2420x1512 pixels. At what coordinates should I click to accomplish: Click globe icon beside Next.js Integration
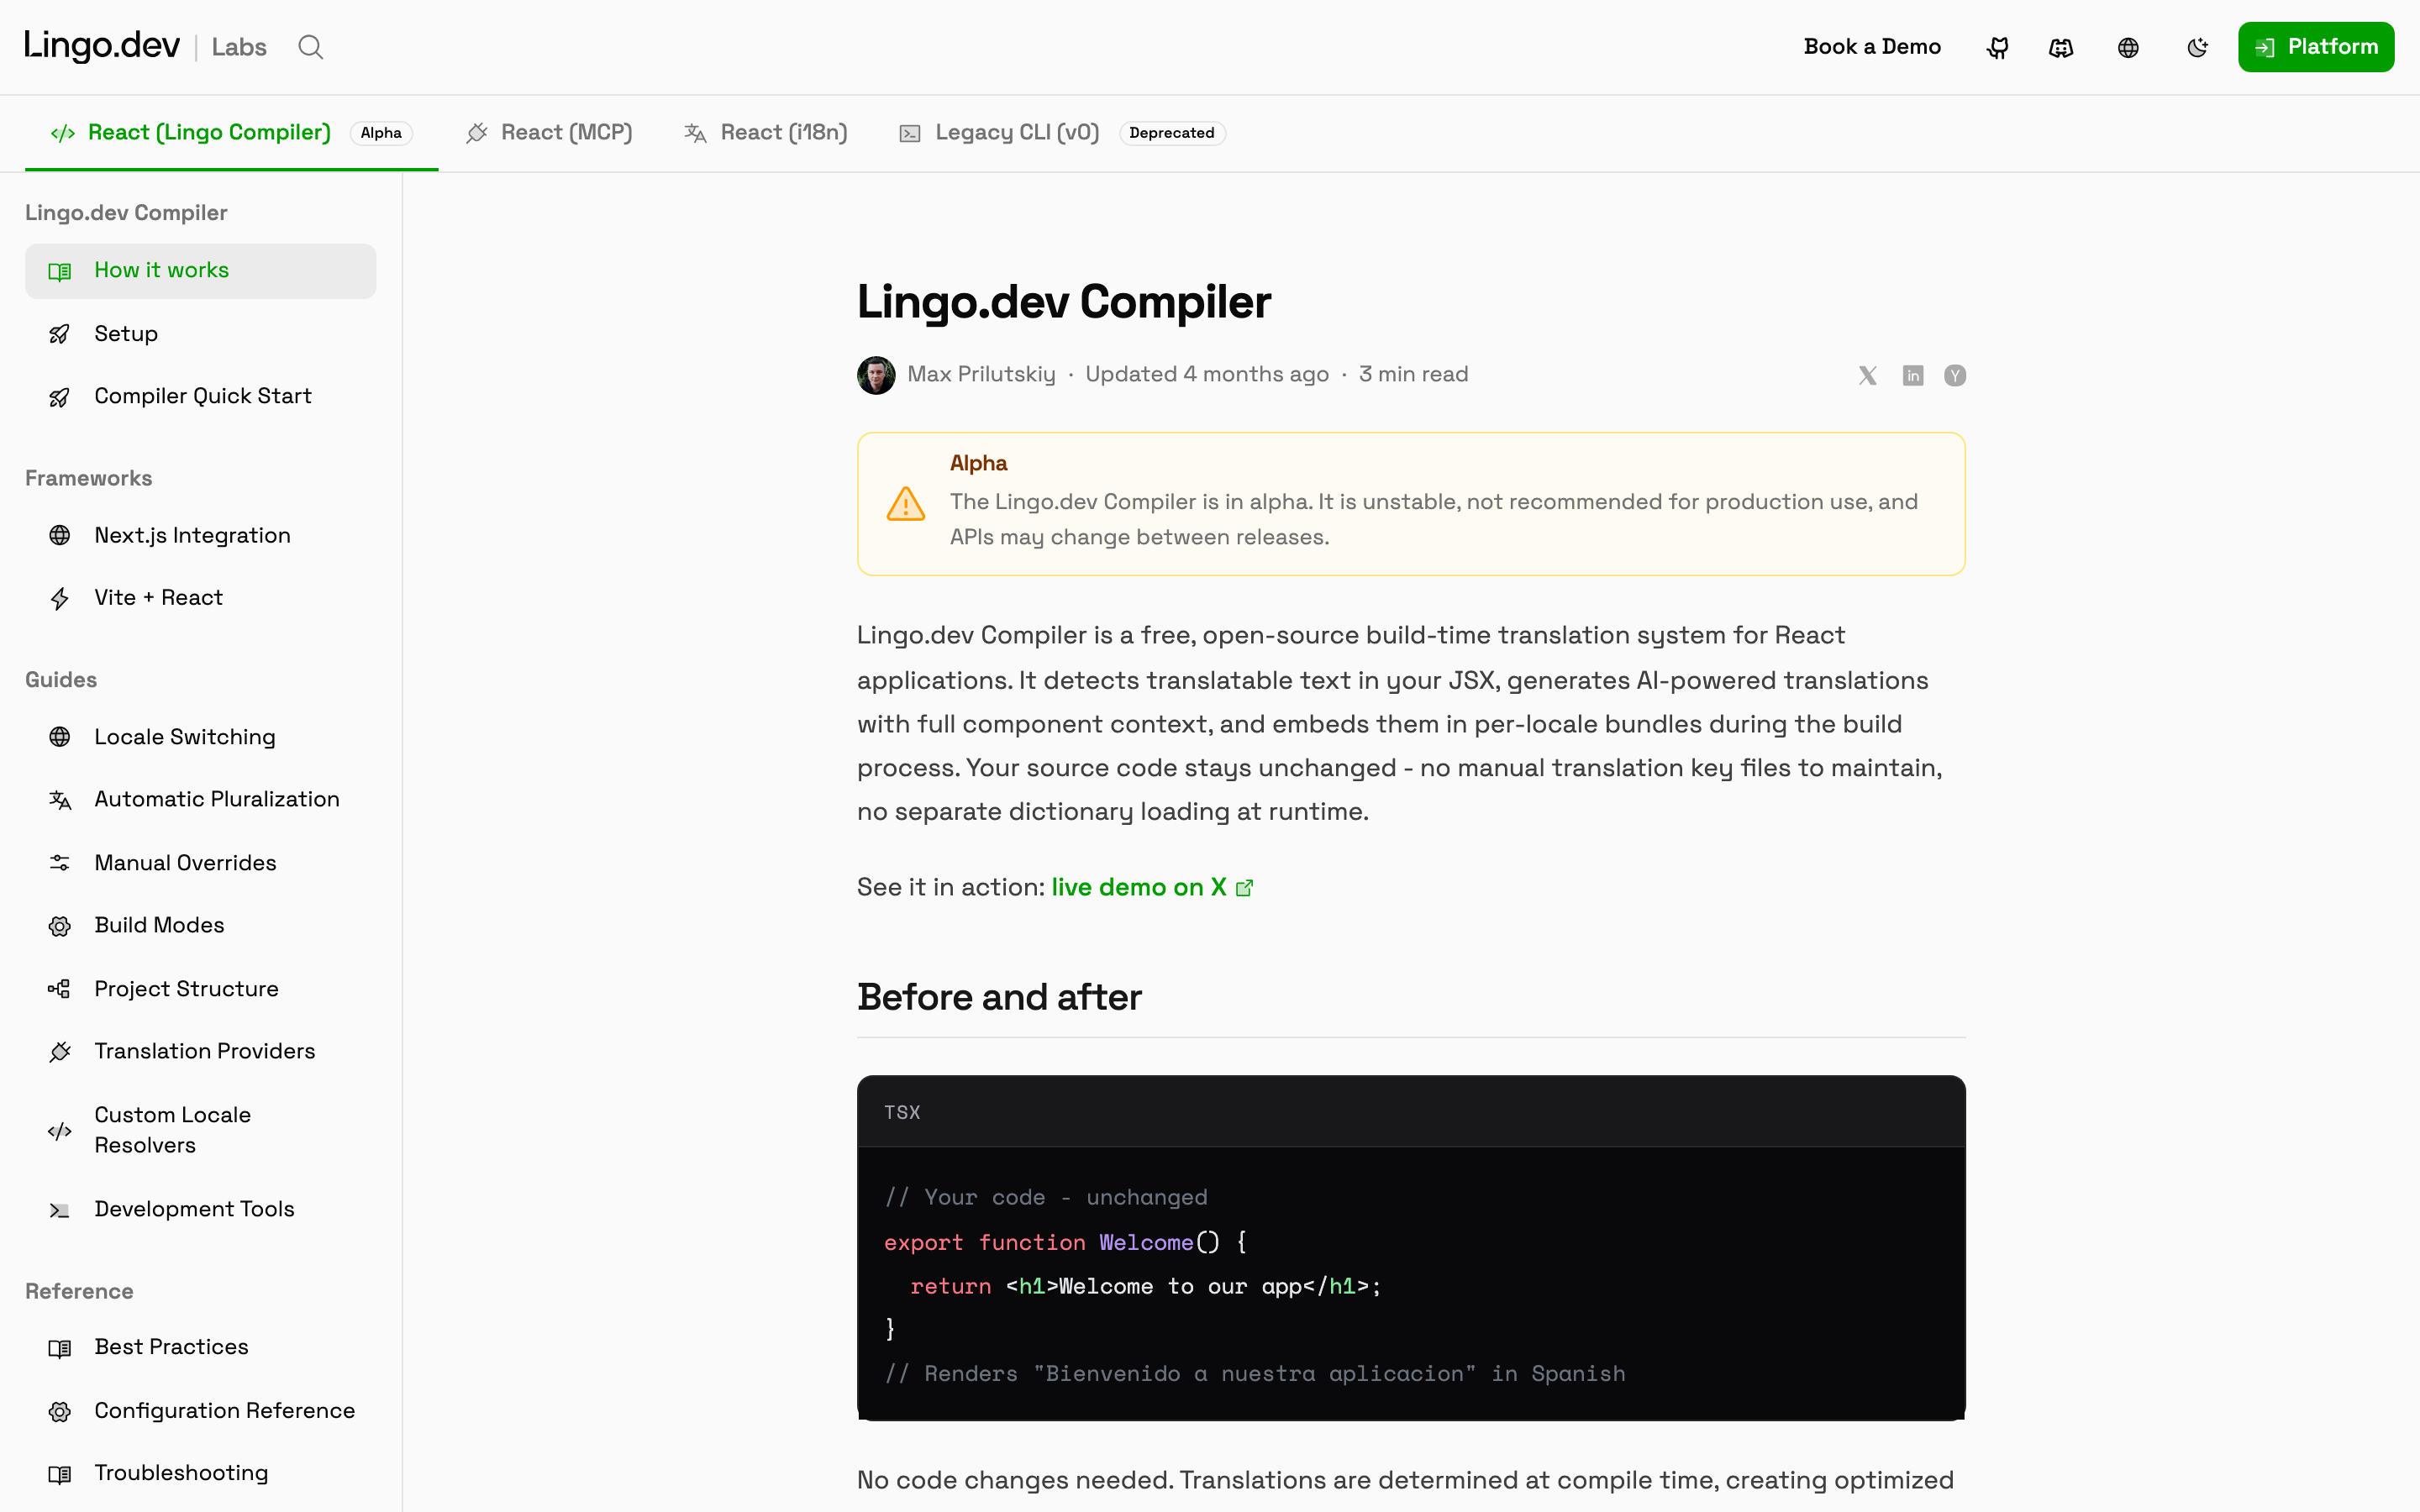pos(60,535)
